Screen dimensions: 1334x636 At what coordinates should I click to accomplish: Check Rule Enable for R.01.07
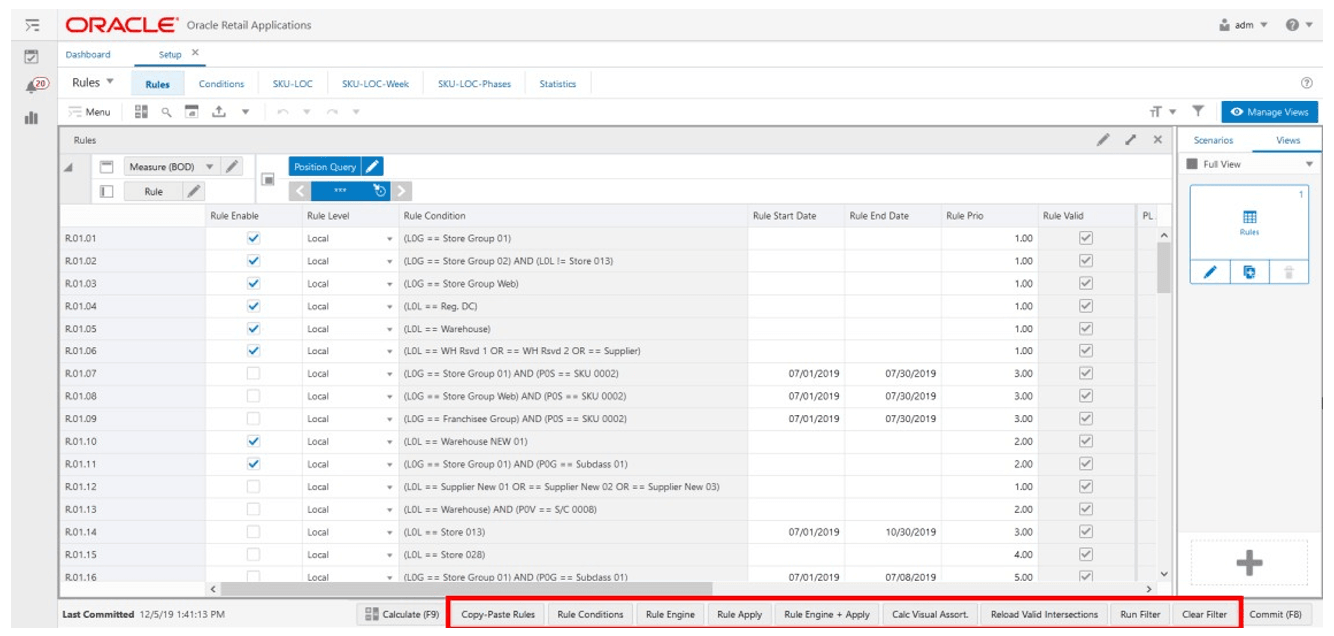tap(253, 373)
